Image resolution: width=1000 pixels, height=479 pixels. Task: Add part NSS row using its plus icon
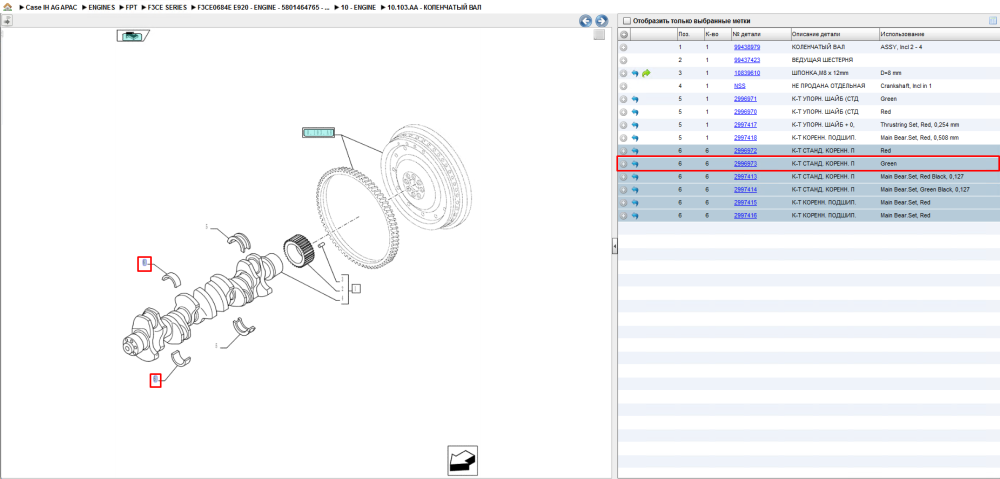(624, 86)
